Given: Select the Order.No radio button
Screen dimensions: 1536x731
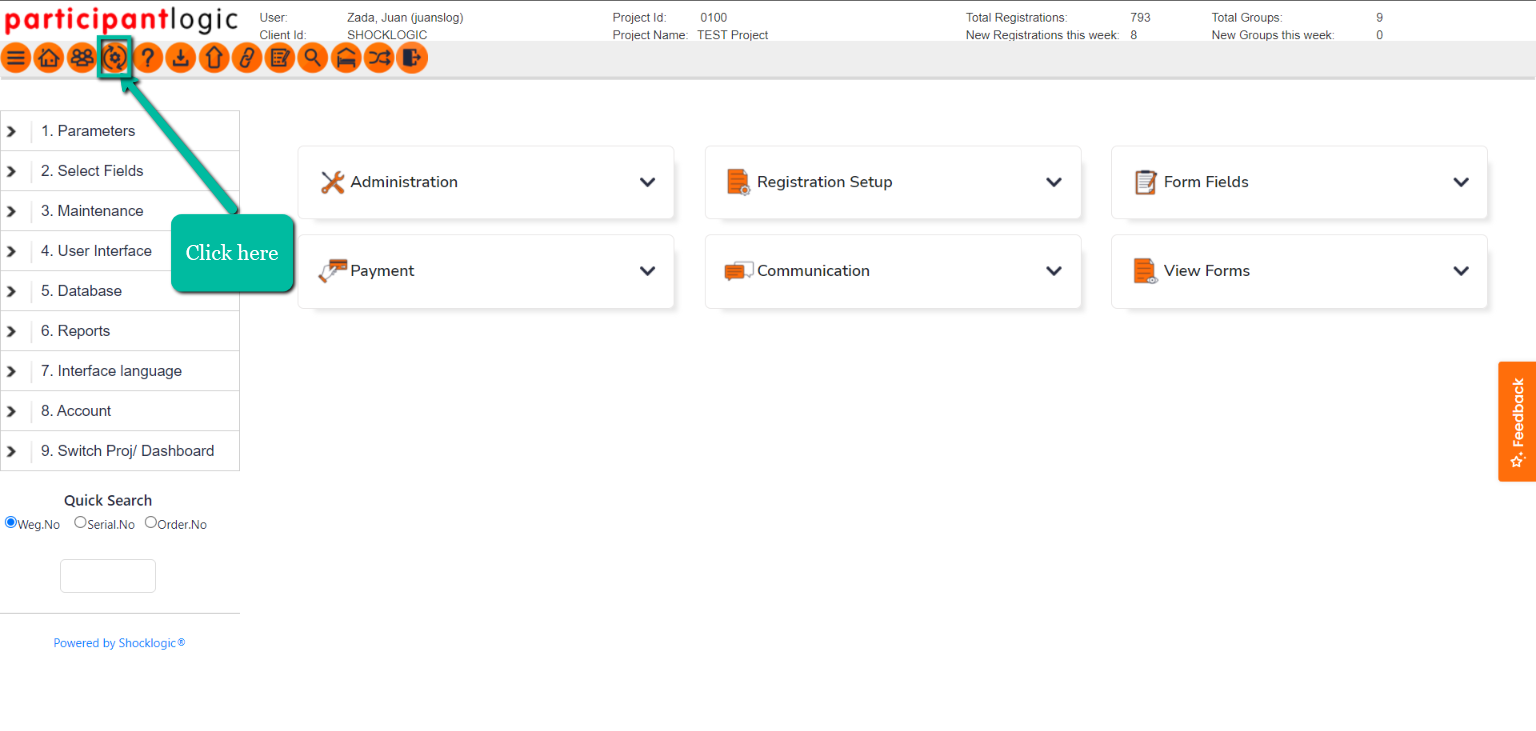Looking at the screenshot, I should point(151,522).
